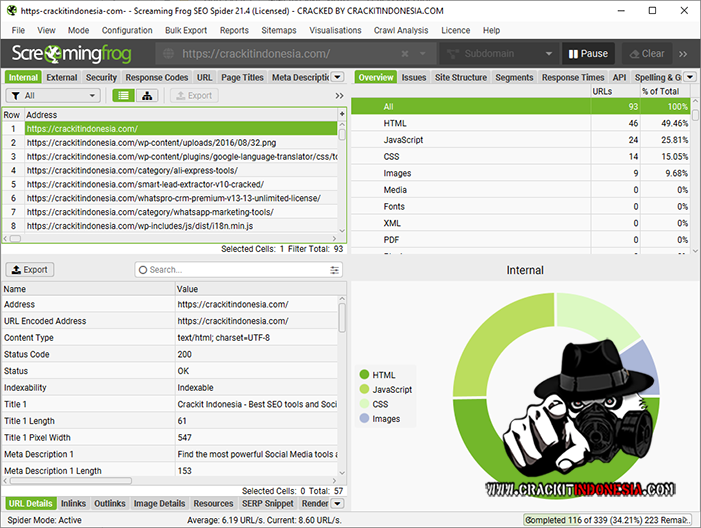Expand more tabs in the Overview panel
Screen dimensions: 701x528
point(690,77)
